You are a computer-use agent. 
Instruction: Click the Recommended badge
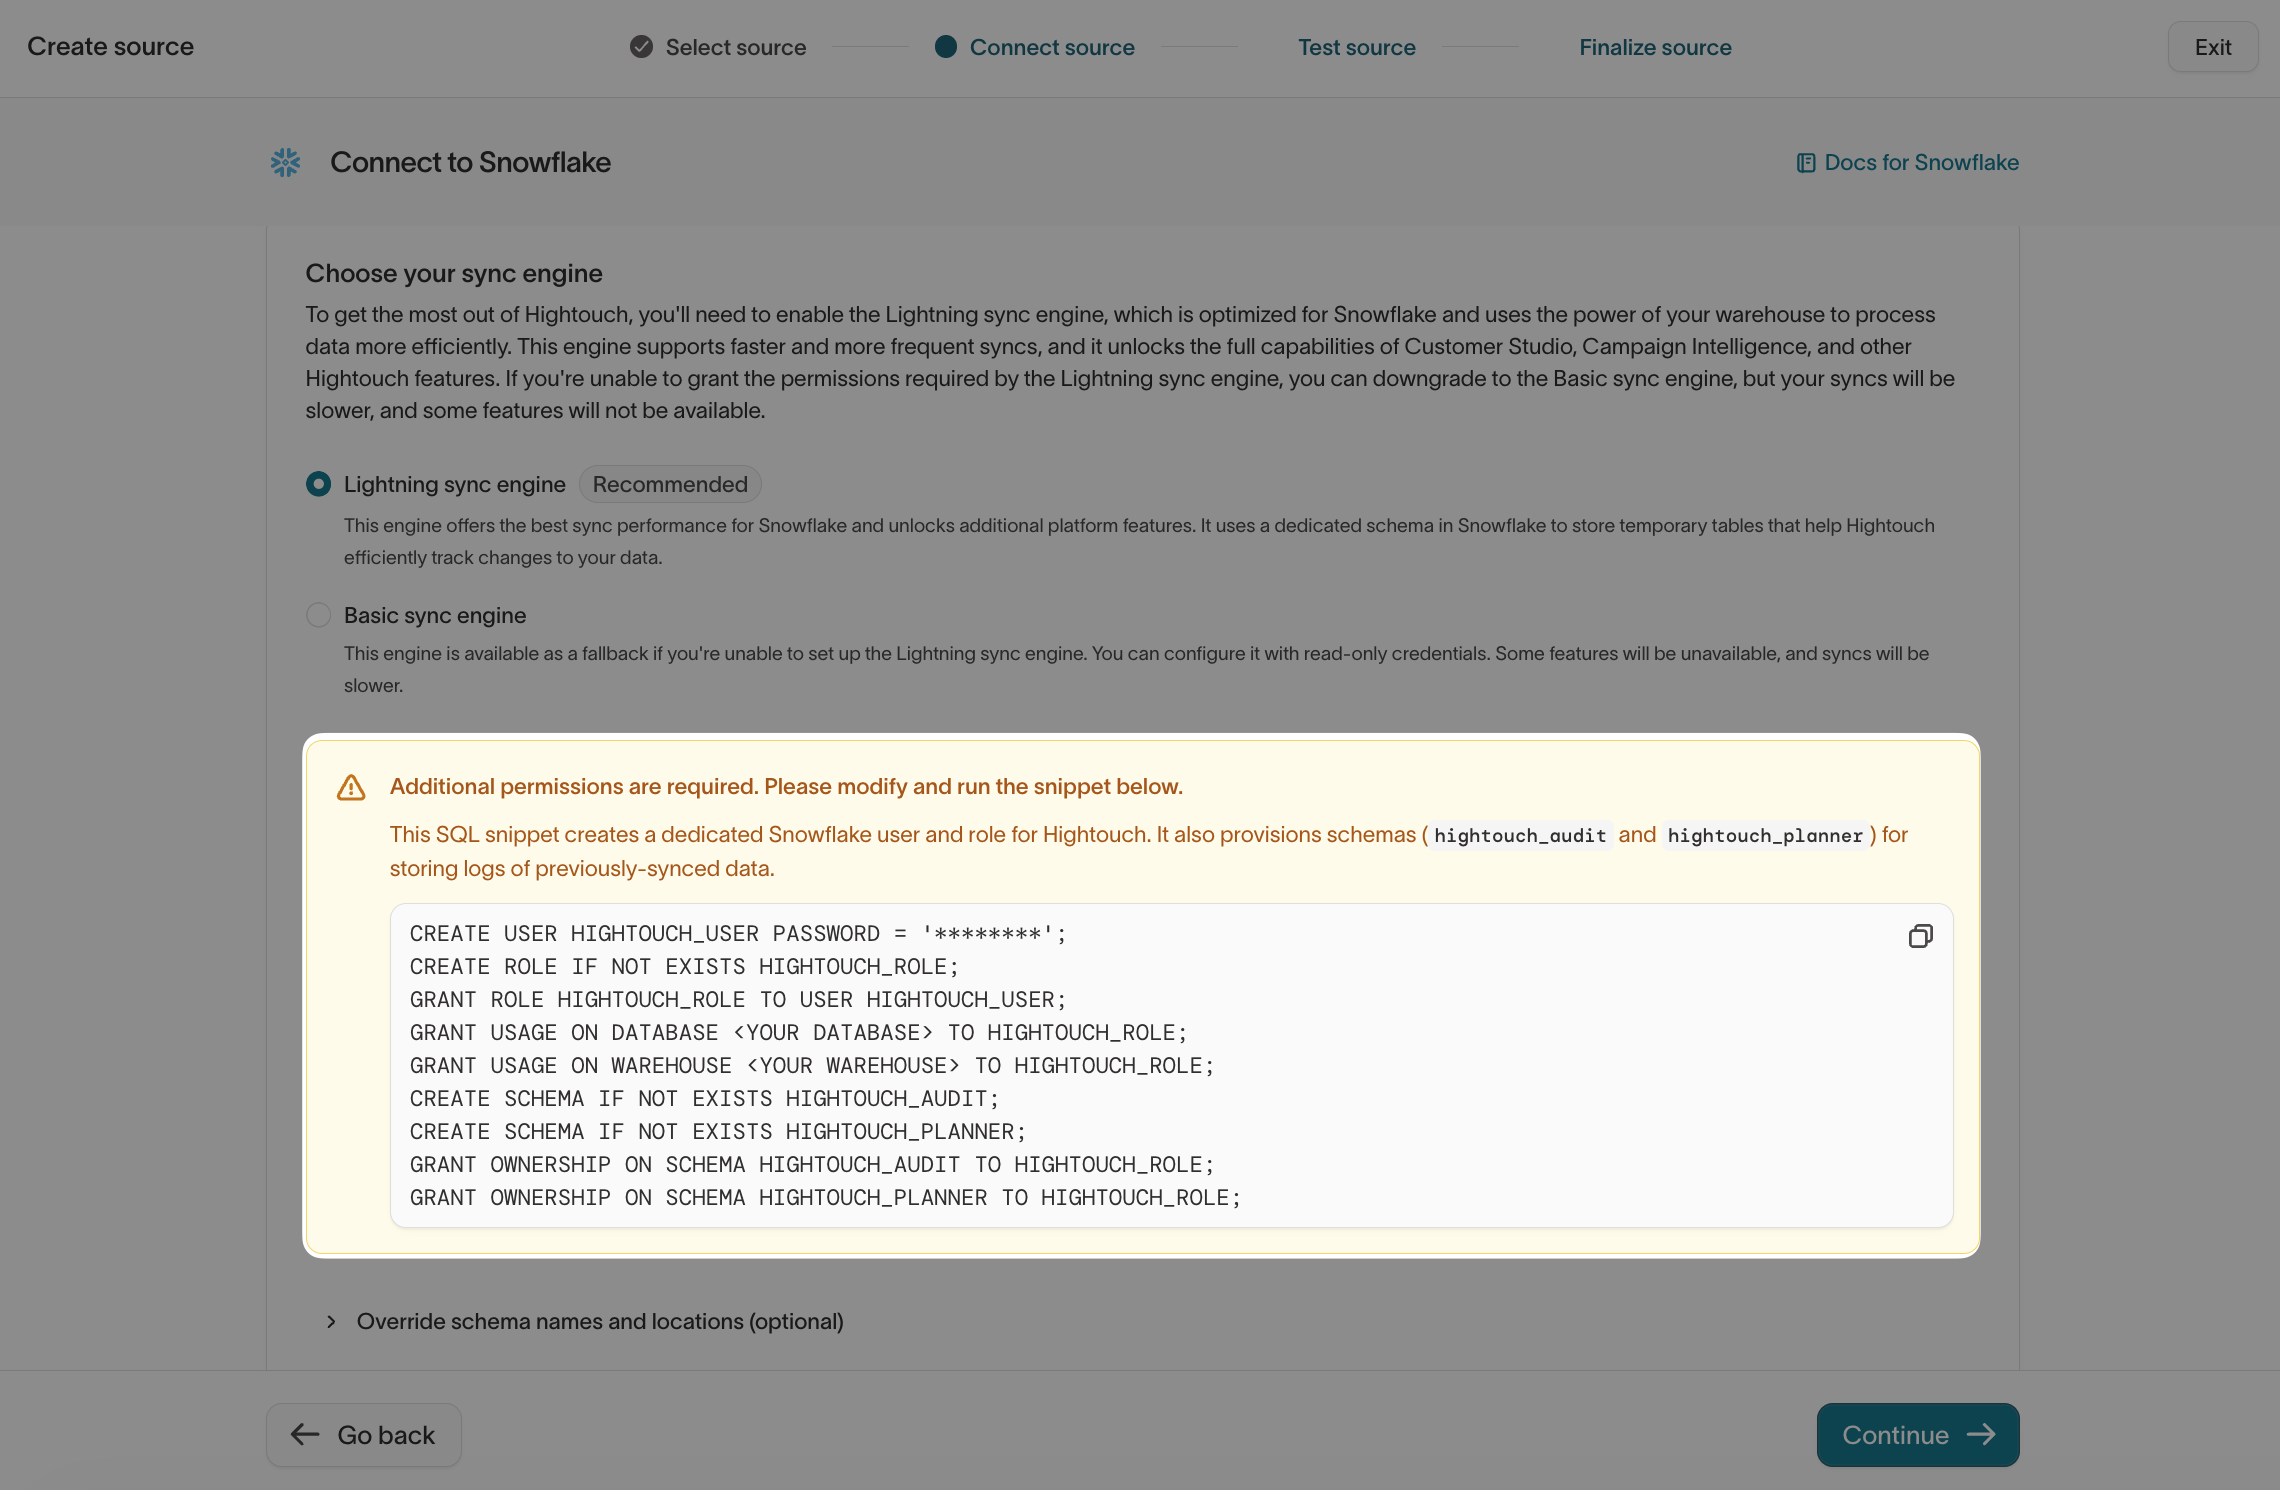[670, 484]
